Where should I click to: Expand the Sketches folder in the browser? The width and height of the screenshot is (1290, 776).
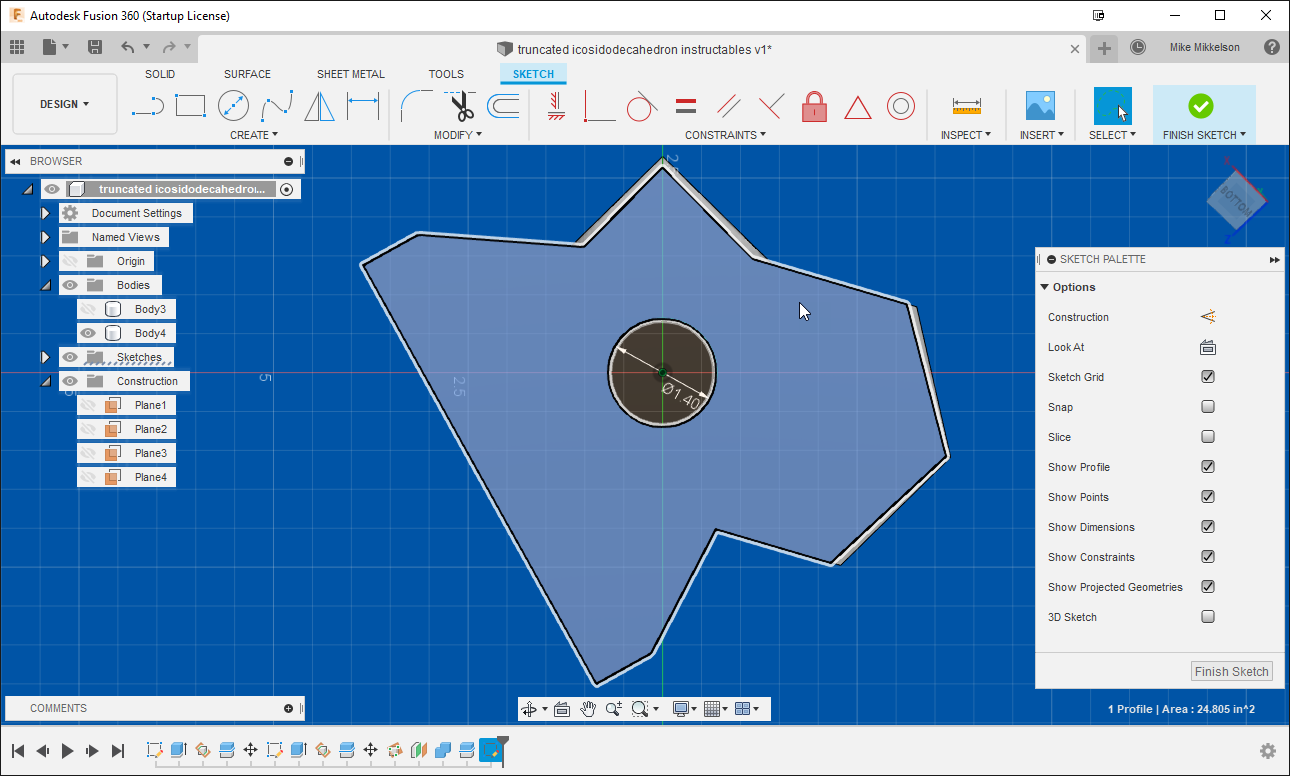(45, 357)
